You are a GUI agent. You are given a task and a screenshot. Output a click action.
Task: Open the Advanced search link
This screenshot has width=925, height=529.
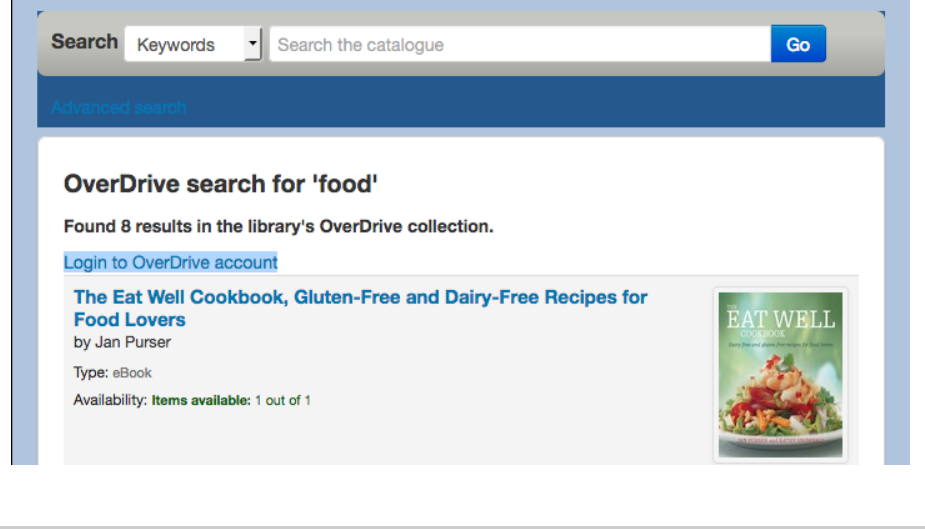[119, 107]
